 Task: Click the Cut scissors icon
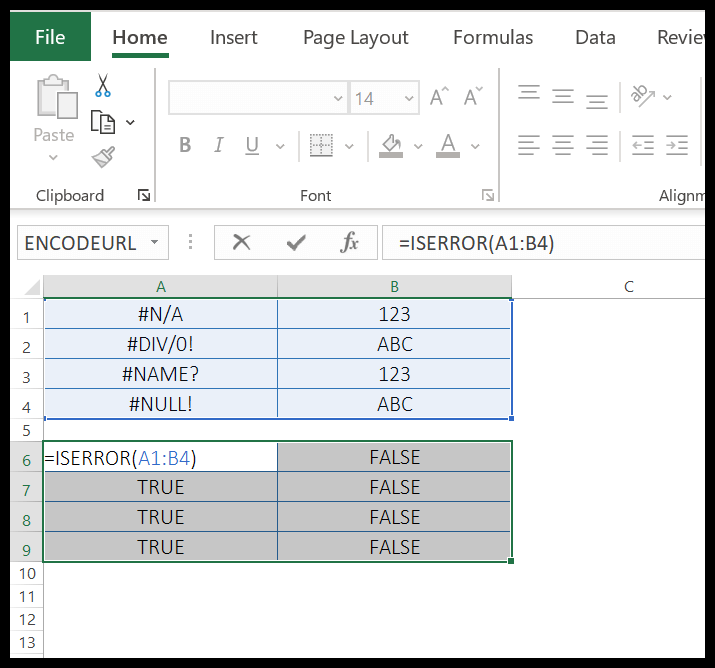[103, 85]
